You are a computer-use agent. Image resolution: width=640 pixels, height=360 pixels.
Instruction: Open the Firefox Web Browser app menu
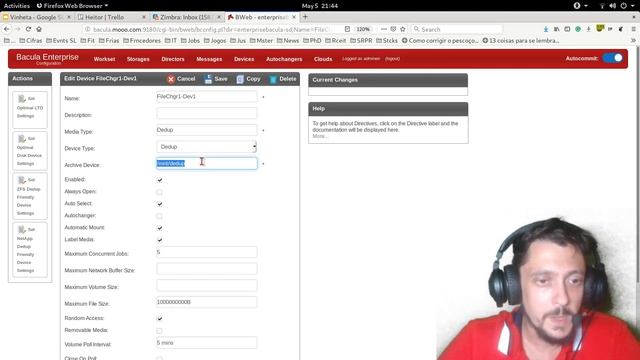coord(72,6)
